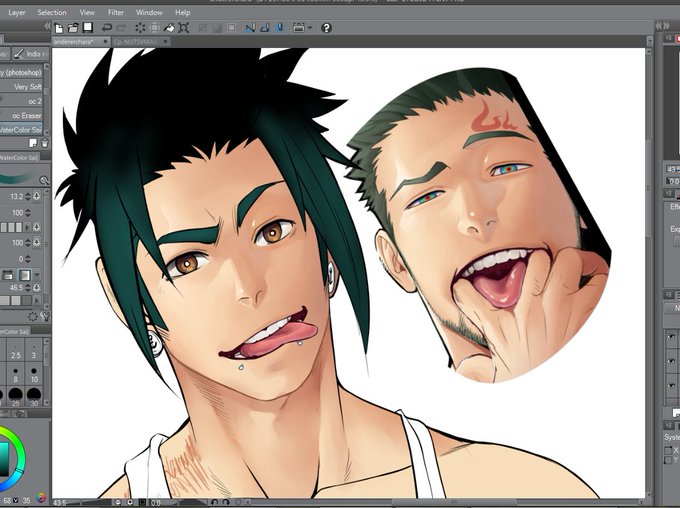Adjust brush size 13.2 stepper

coord(28,197)
